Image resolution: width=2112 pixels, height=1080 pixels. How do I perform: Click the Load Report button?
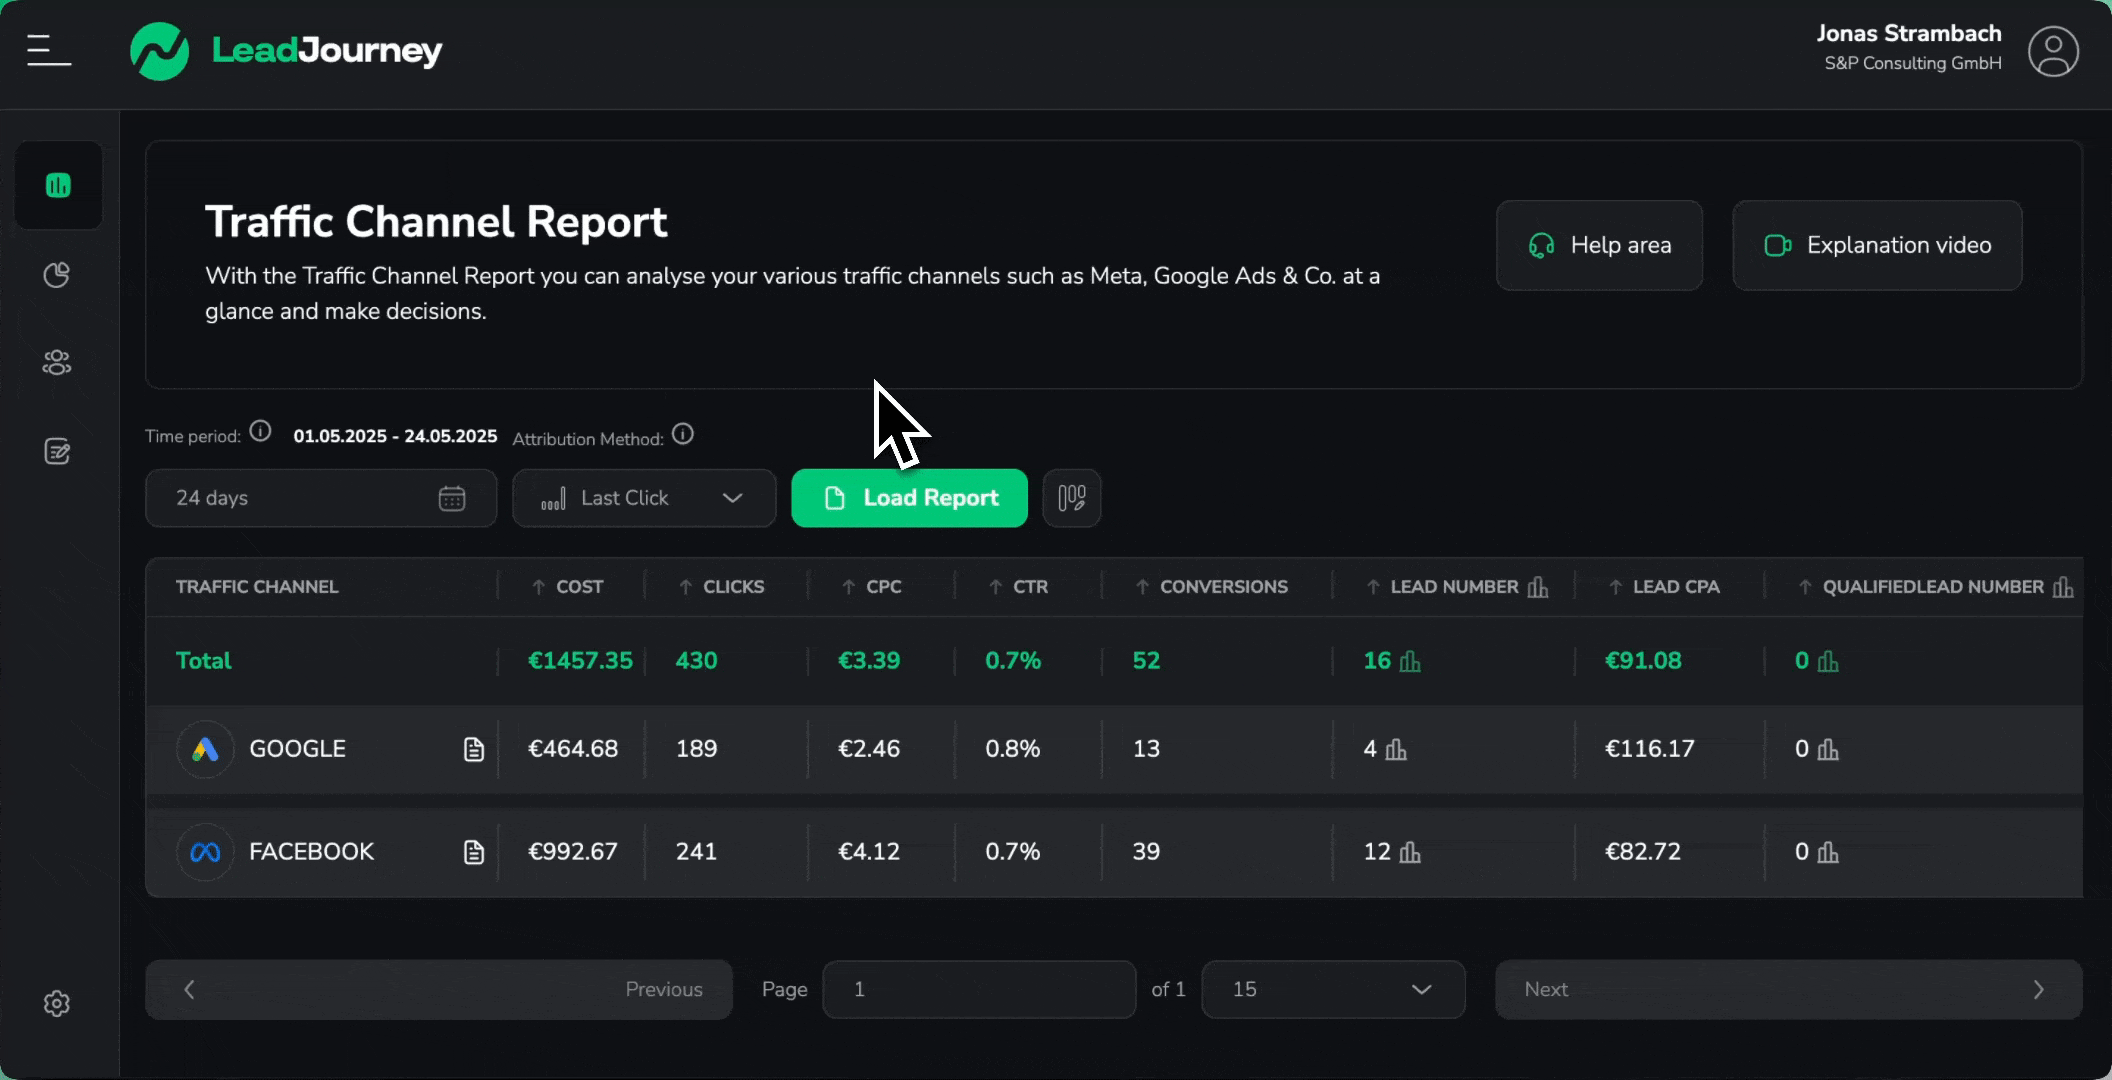[909, 498]
